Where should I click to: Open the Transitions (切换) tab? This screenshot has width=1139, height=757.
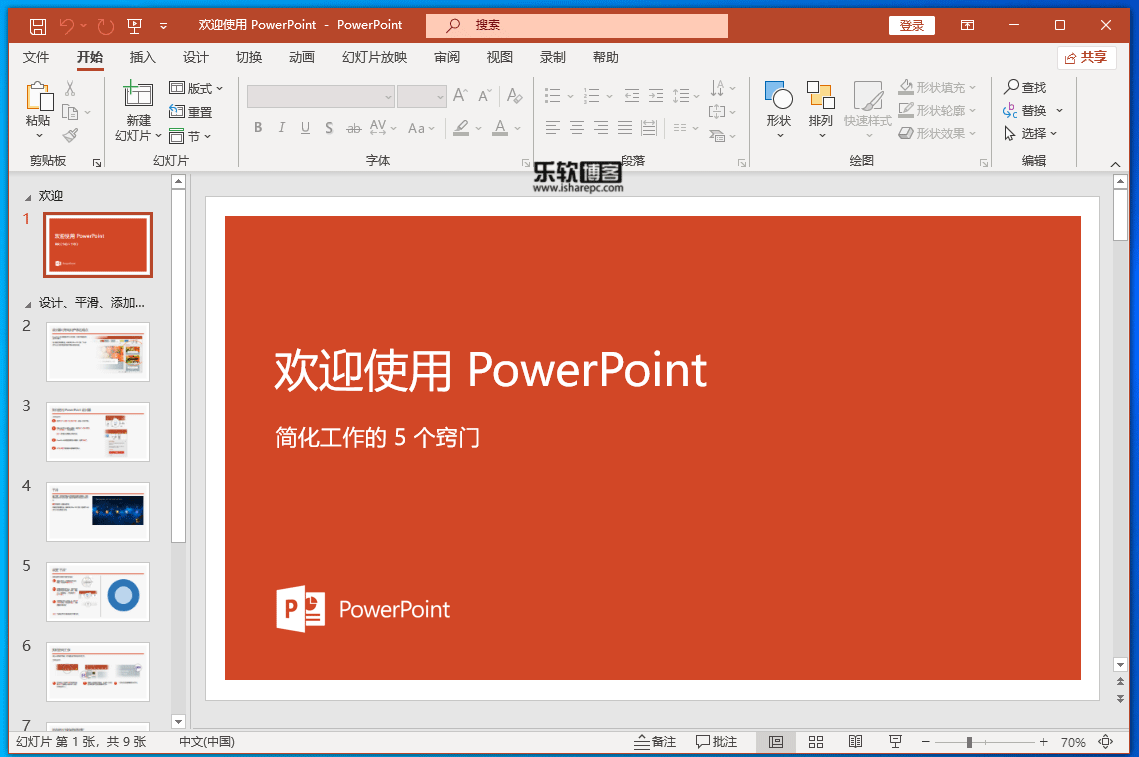click(249, 57)
